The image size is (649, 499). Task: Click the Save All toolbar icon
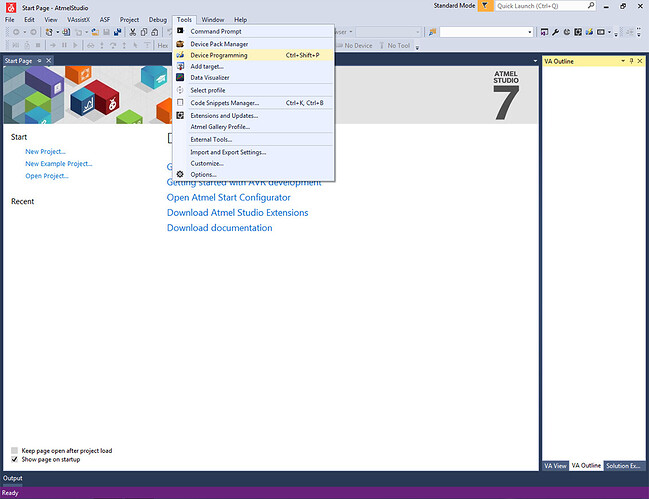(x=118, y=32)
